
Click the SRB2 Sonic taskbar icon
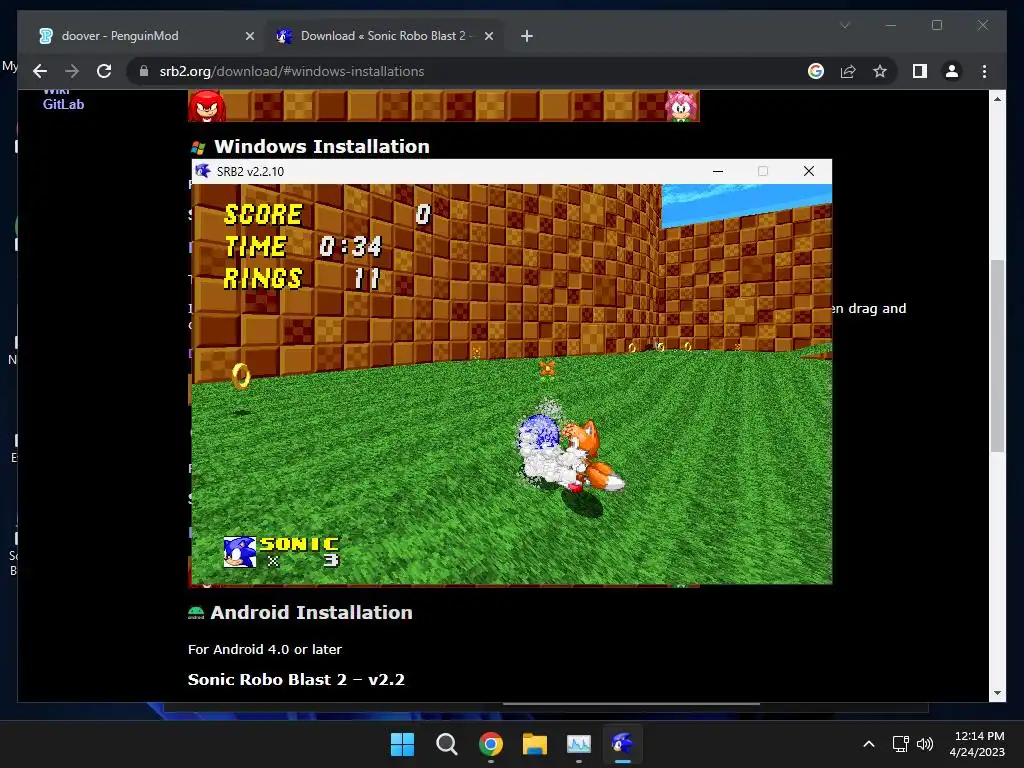[622, 744]
